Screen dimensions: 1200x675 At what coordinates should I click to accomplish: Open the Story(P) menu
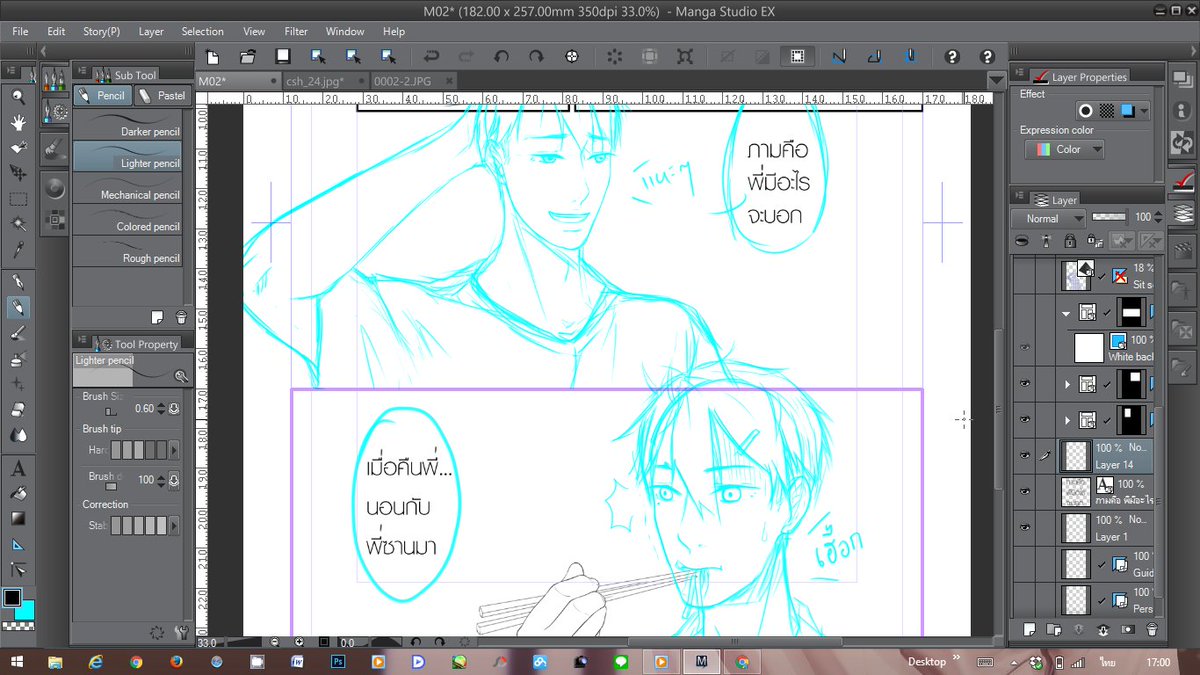point(101,31)
